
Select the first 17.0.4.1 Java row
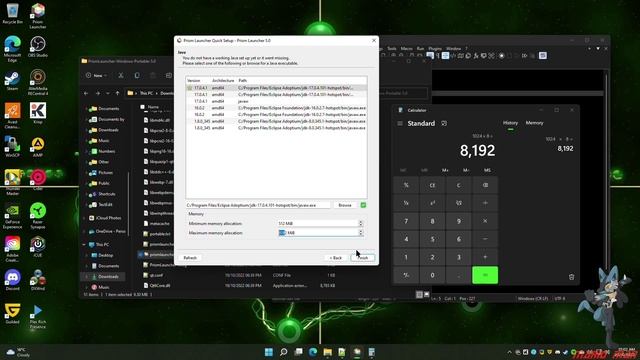coord(276,88)
